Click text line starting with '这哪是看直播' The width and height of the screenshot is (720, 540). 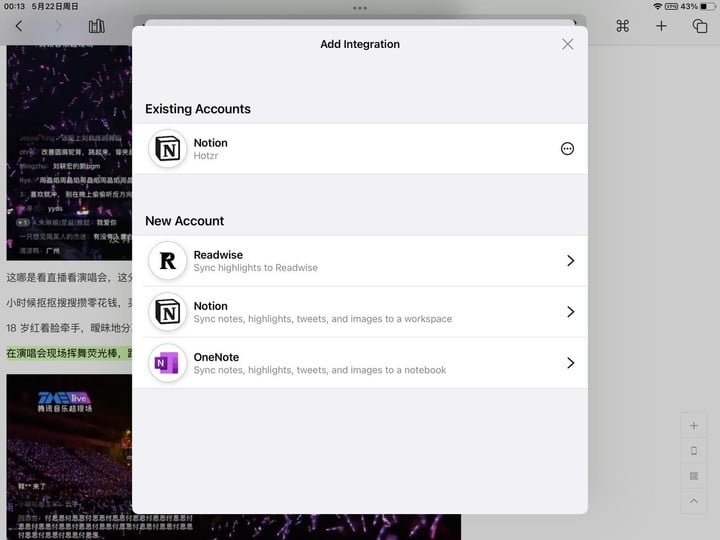(69, 277)
